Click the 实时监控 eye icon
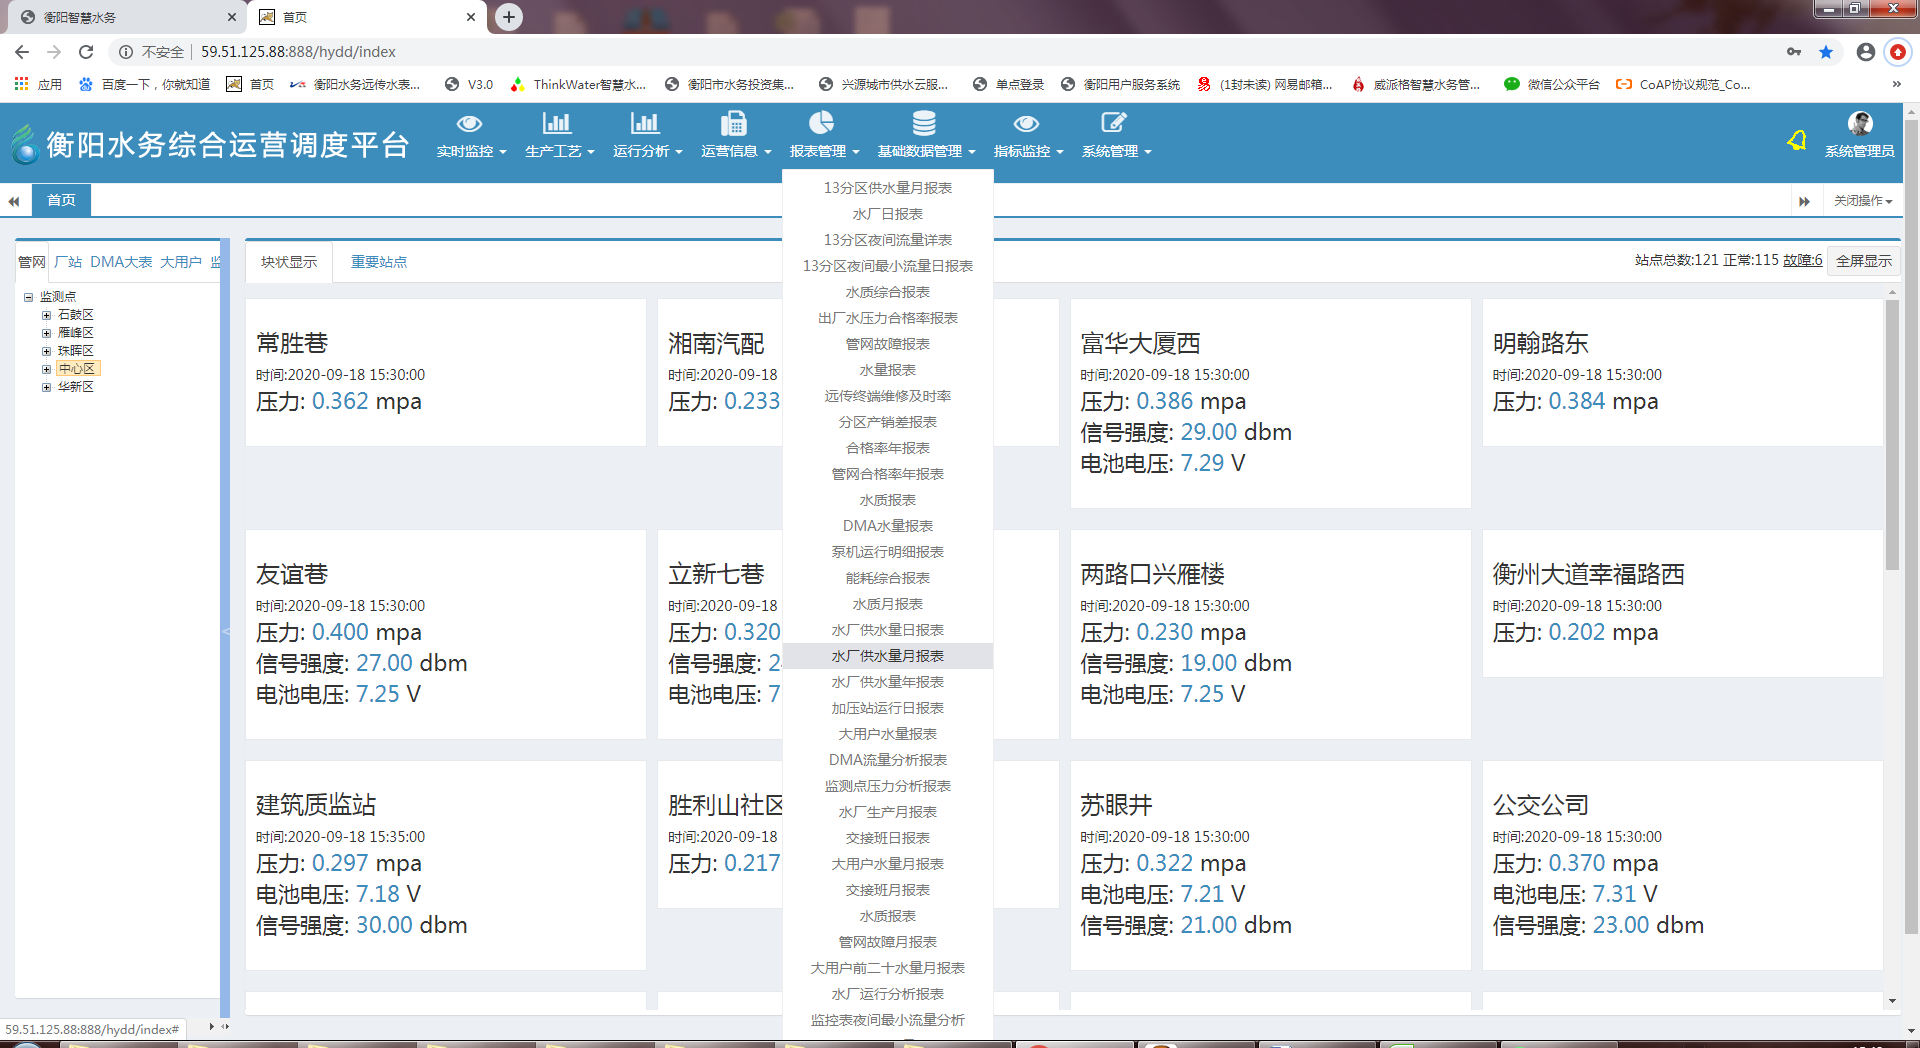 [469, 124]
